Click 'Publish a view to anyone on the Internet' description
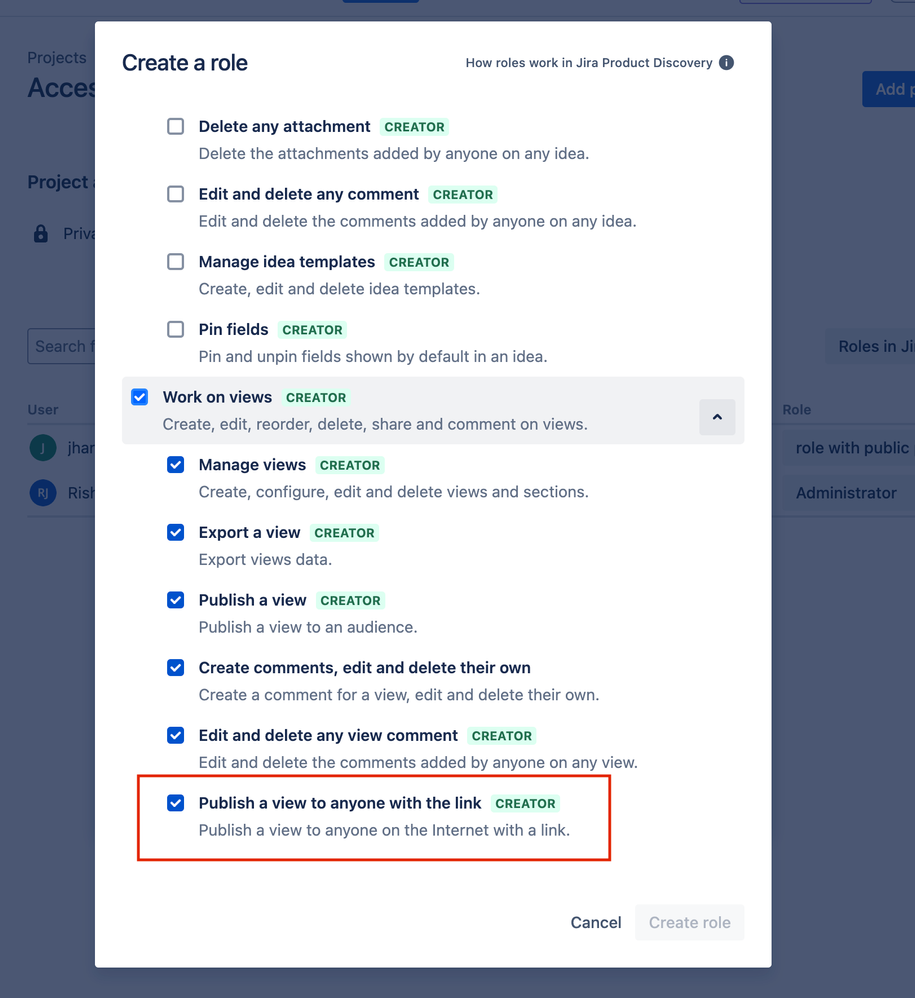This screenshot has width=915, height=998. point(384,830)
